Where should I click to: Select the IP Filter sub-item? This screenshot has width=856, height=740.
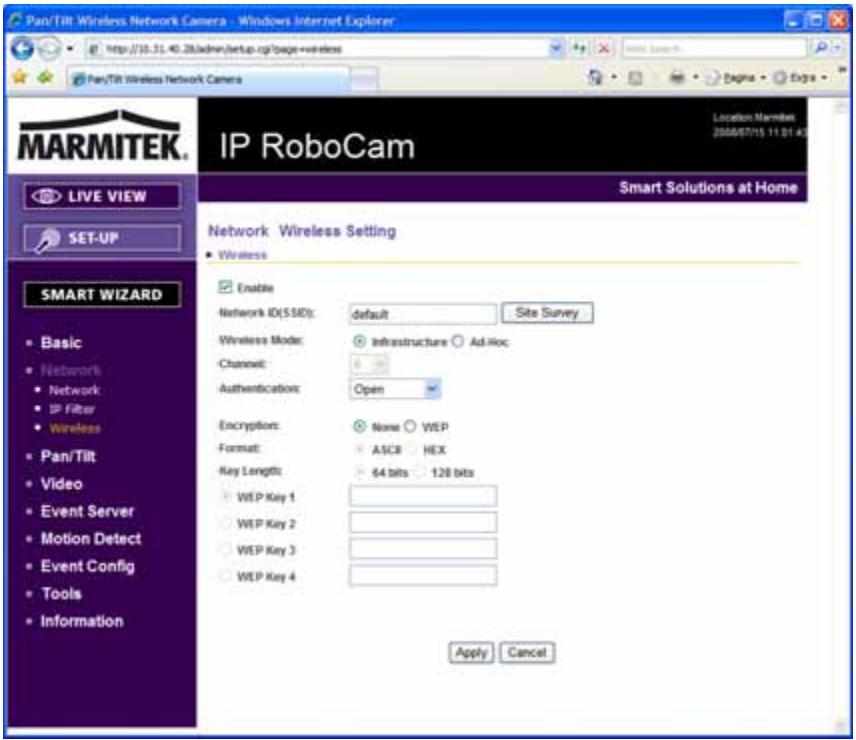(72, 409)
